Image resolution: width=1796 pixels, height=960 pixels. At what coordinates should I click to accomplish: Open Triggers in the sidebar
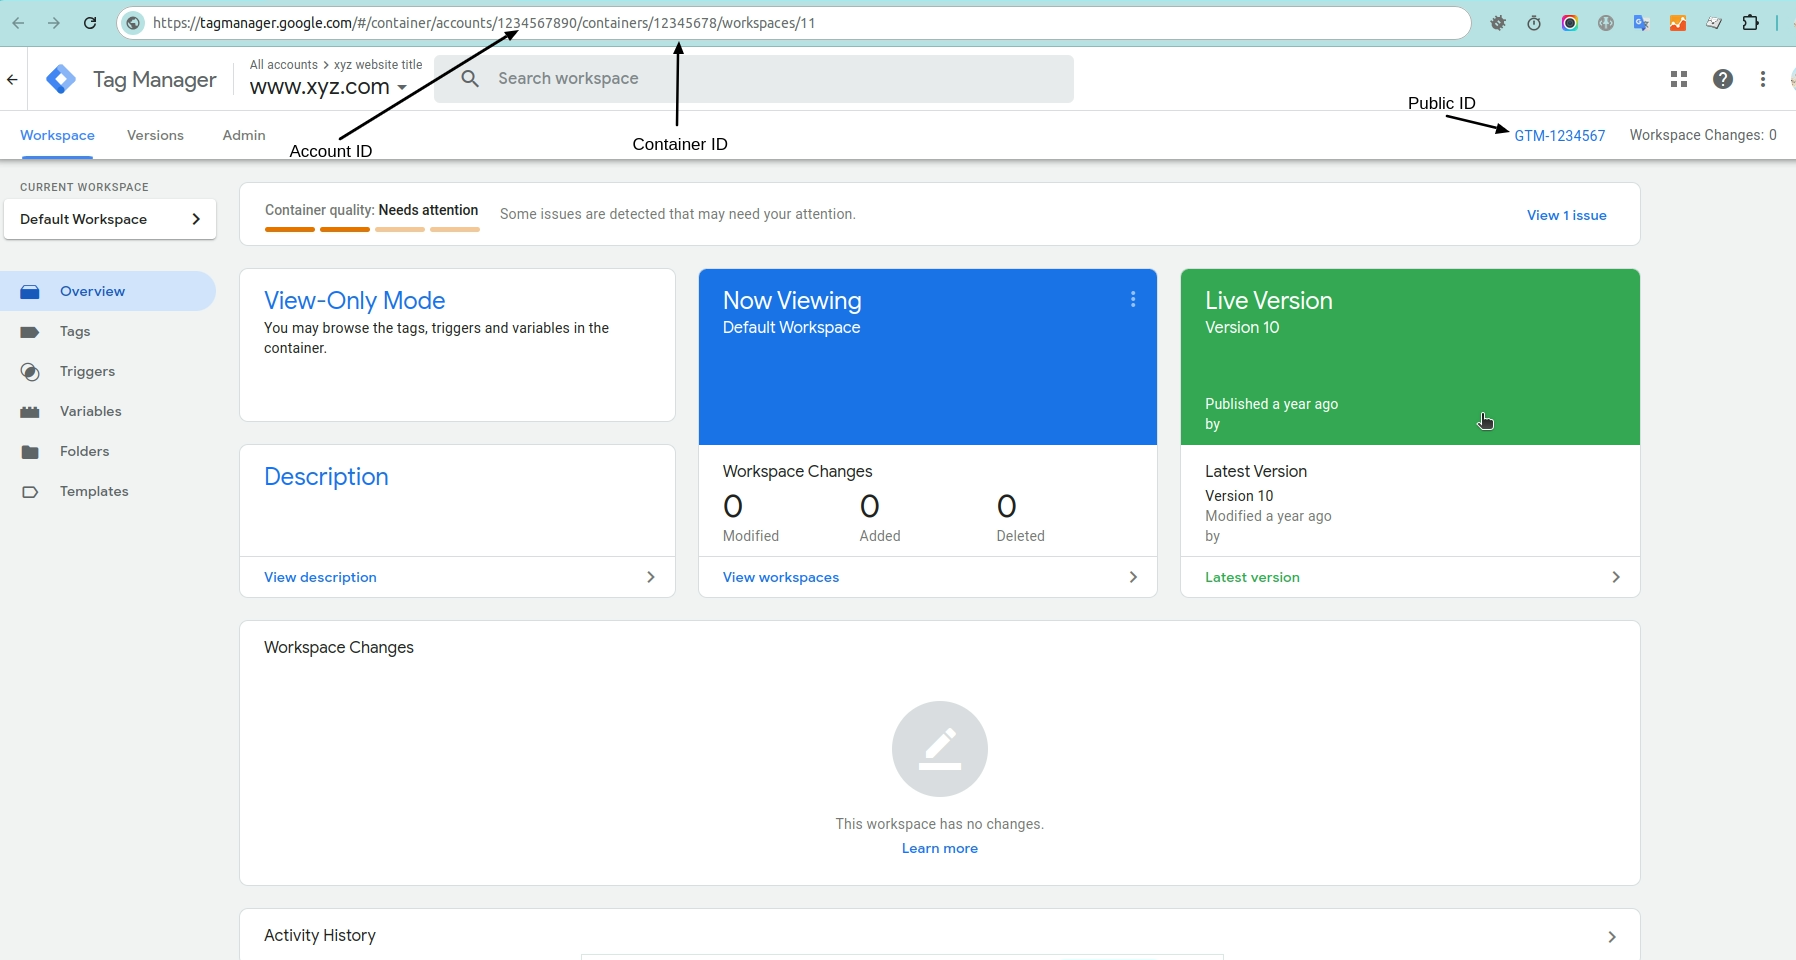coord(87,371)
